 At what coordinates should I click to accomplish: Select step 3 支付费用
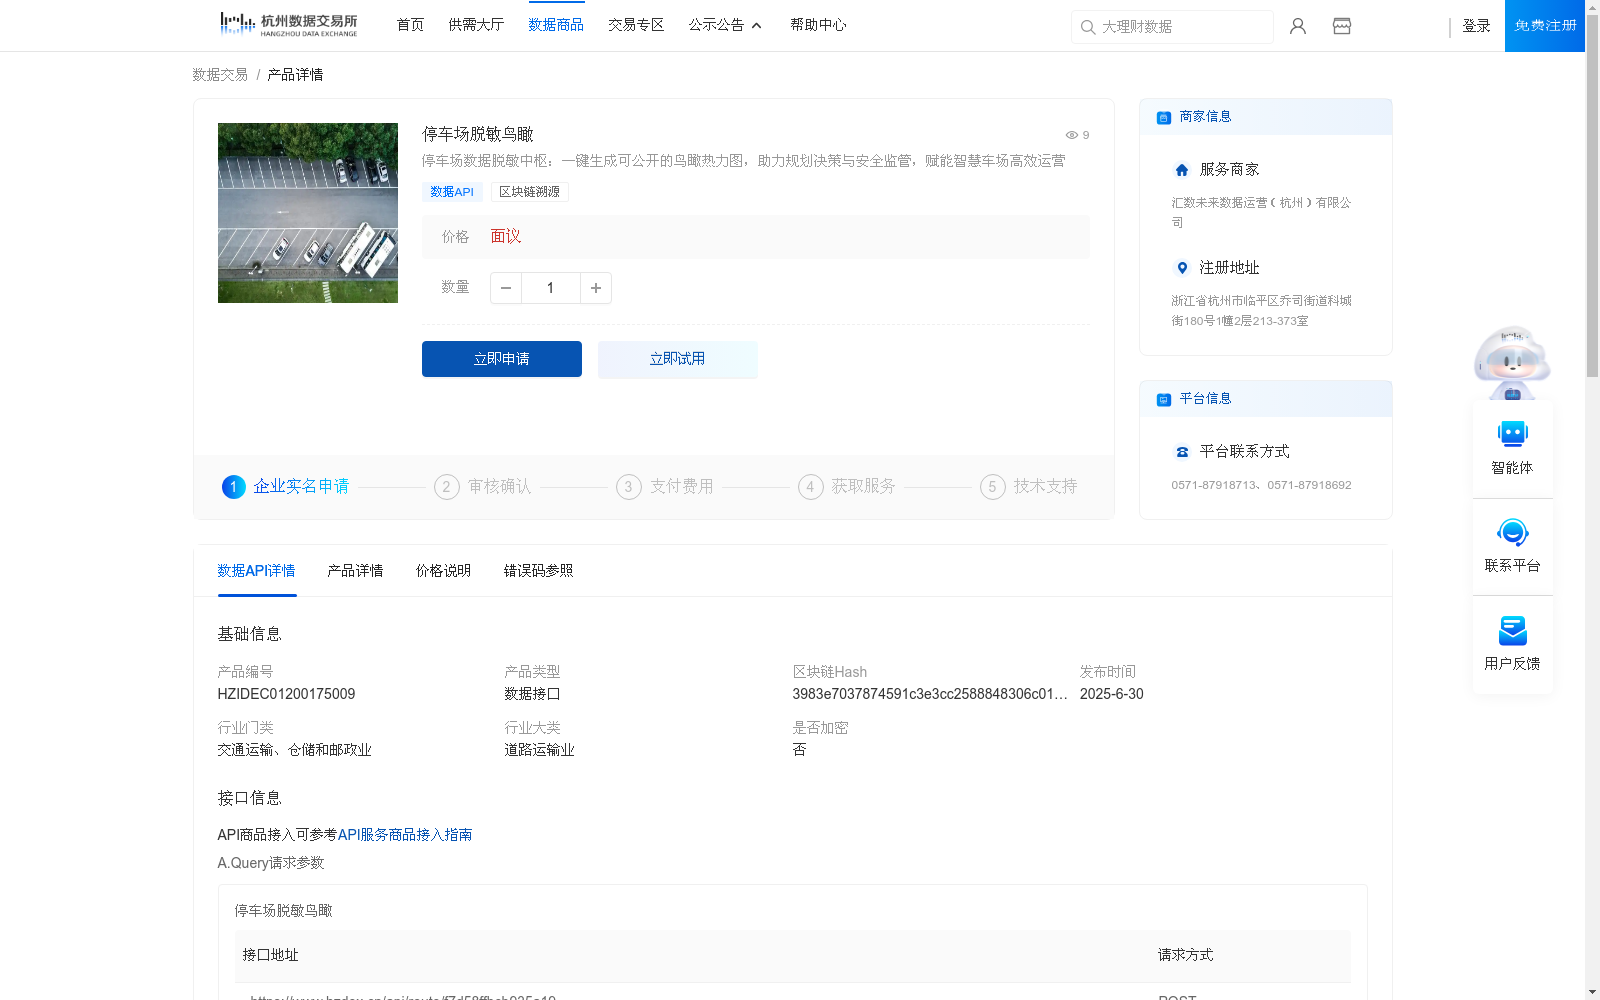(665, 487)
